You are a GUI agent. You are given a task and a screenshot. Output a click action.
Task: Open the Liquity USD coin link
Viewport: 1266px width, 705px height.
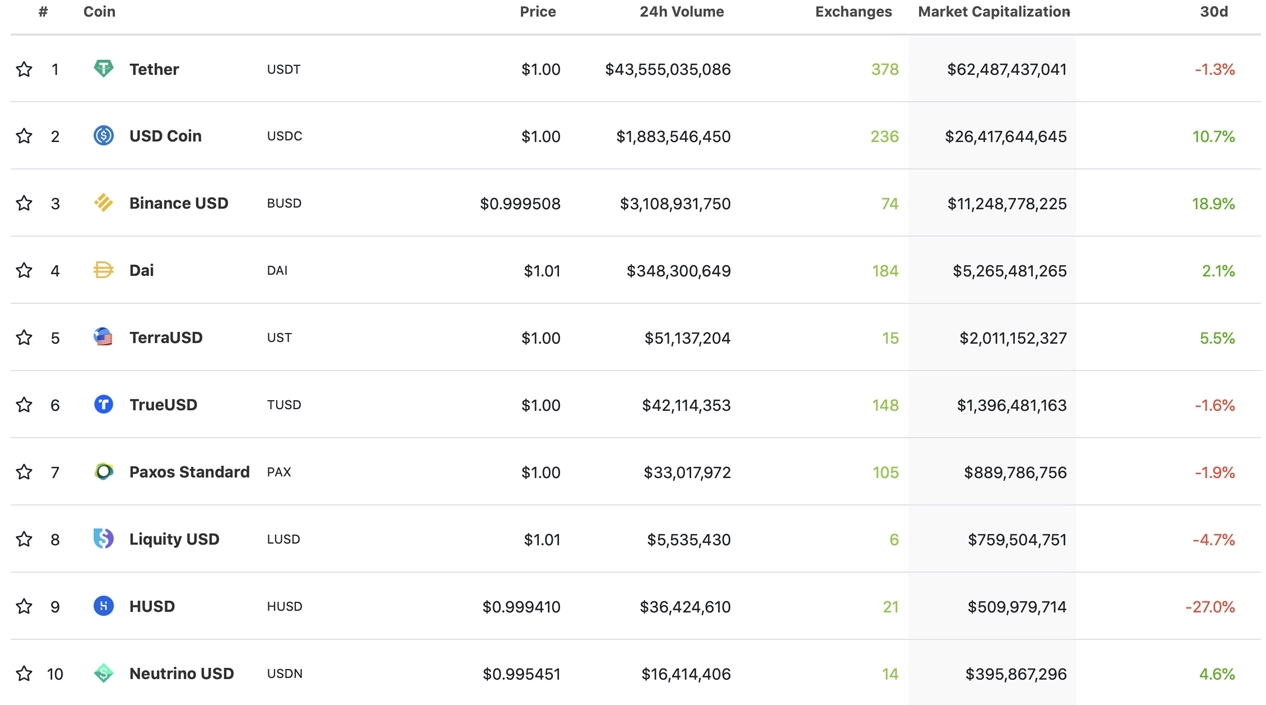(174, 539)
